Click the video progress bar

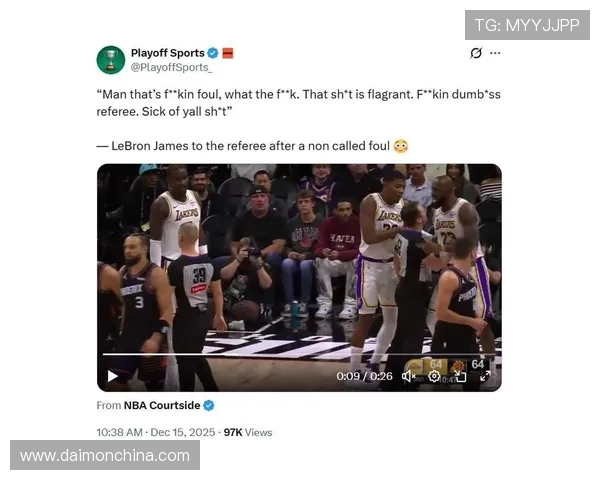tap(299, 354)
